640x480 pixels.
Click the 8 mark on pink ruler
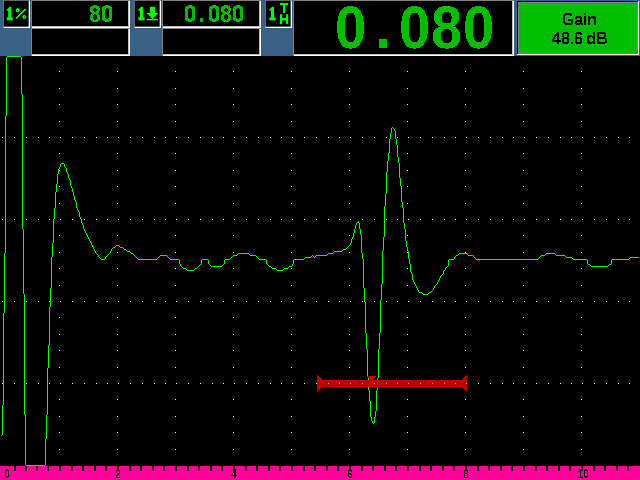[466, 473]
